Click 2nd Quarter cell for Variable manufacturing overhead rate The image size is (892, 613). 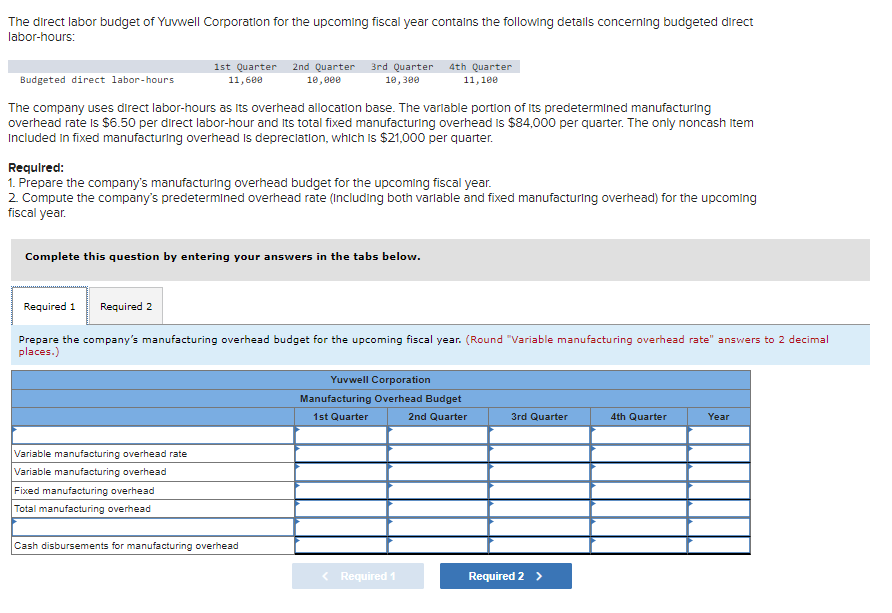click(438, 454)
